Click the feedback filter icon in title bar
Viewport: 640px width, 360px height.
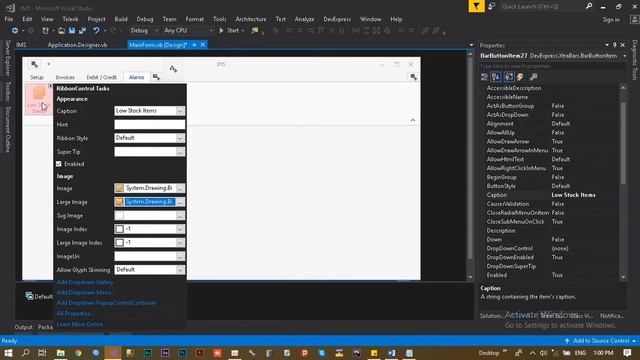point(476,6)
